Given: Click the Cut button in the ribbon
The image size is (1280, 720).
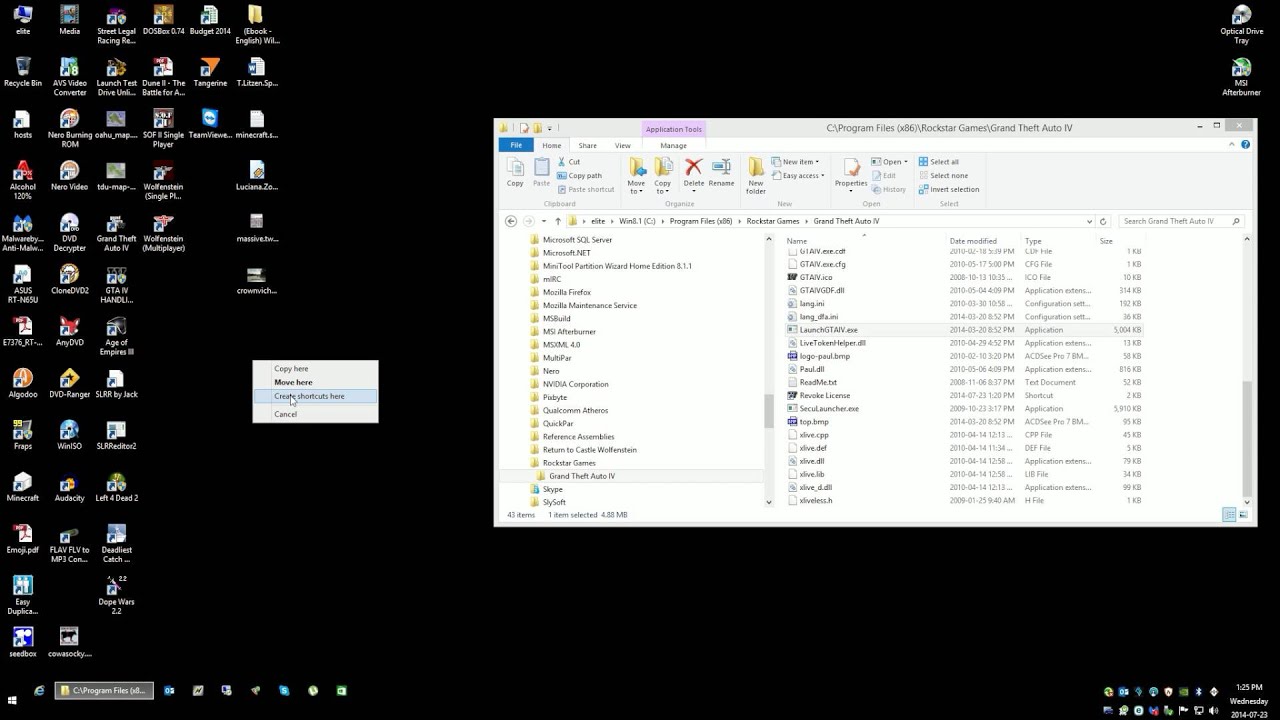Looking at the screenshot, I should point(569,162).
